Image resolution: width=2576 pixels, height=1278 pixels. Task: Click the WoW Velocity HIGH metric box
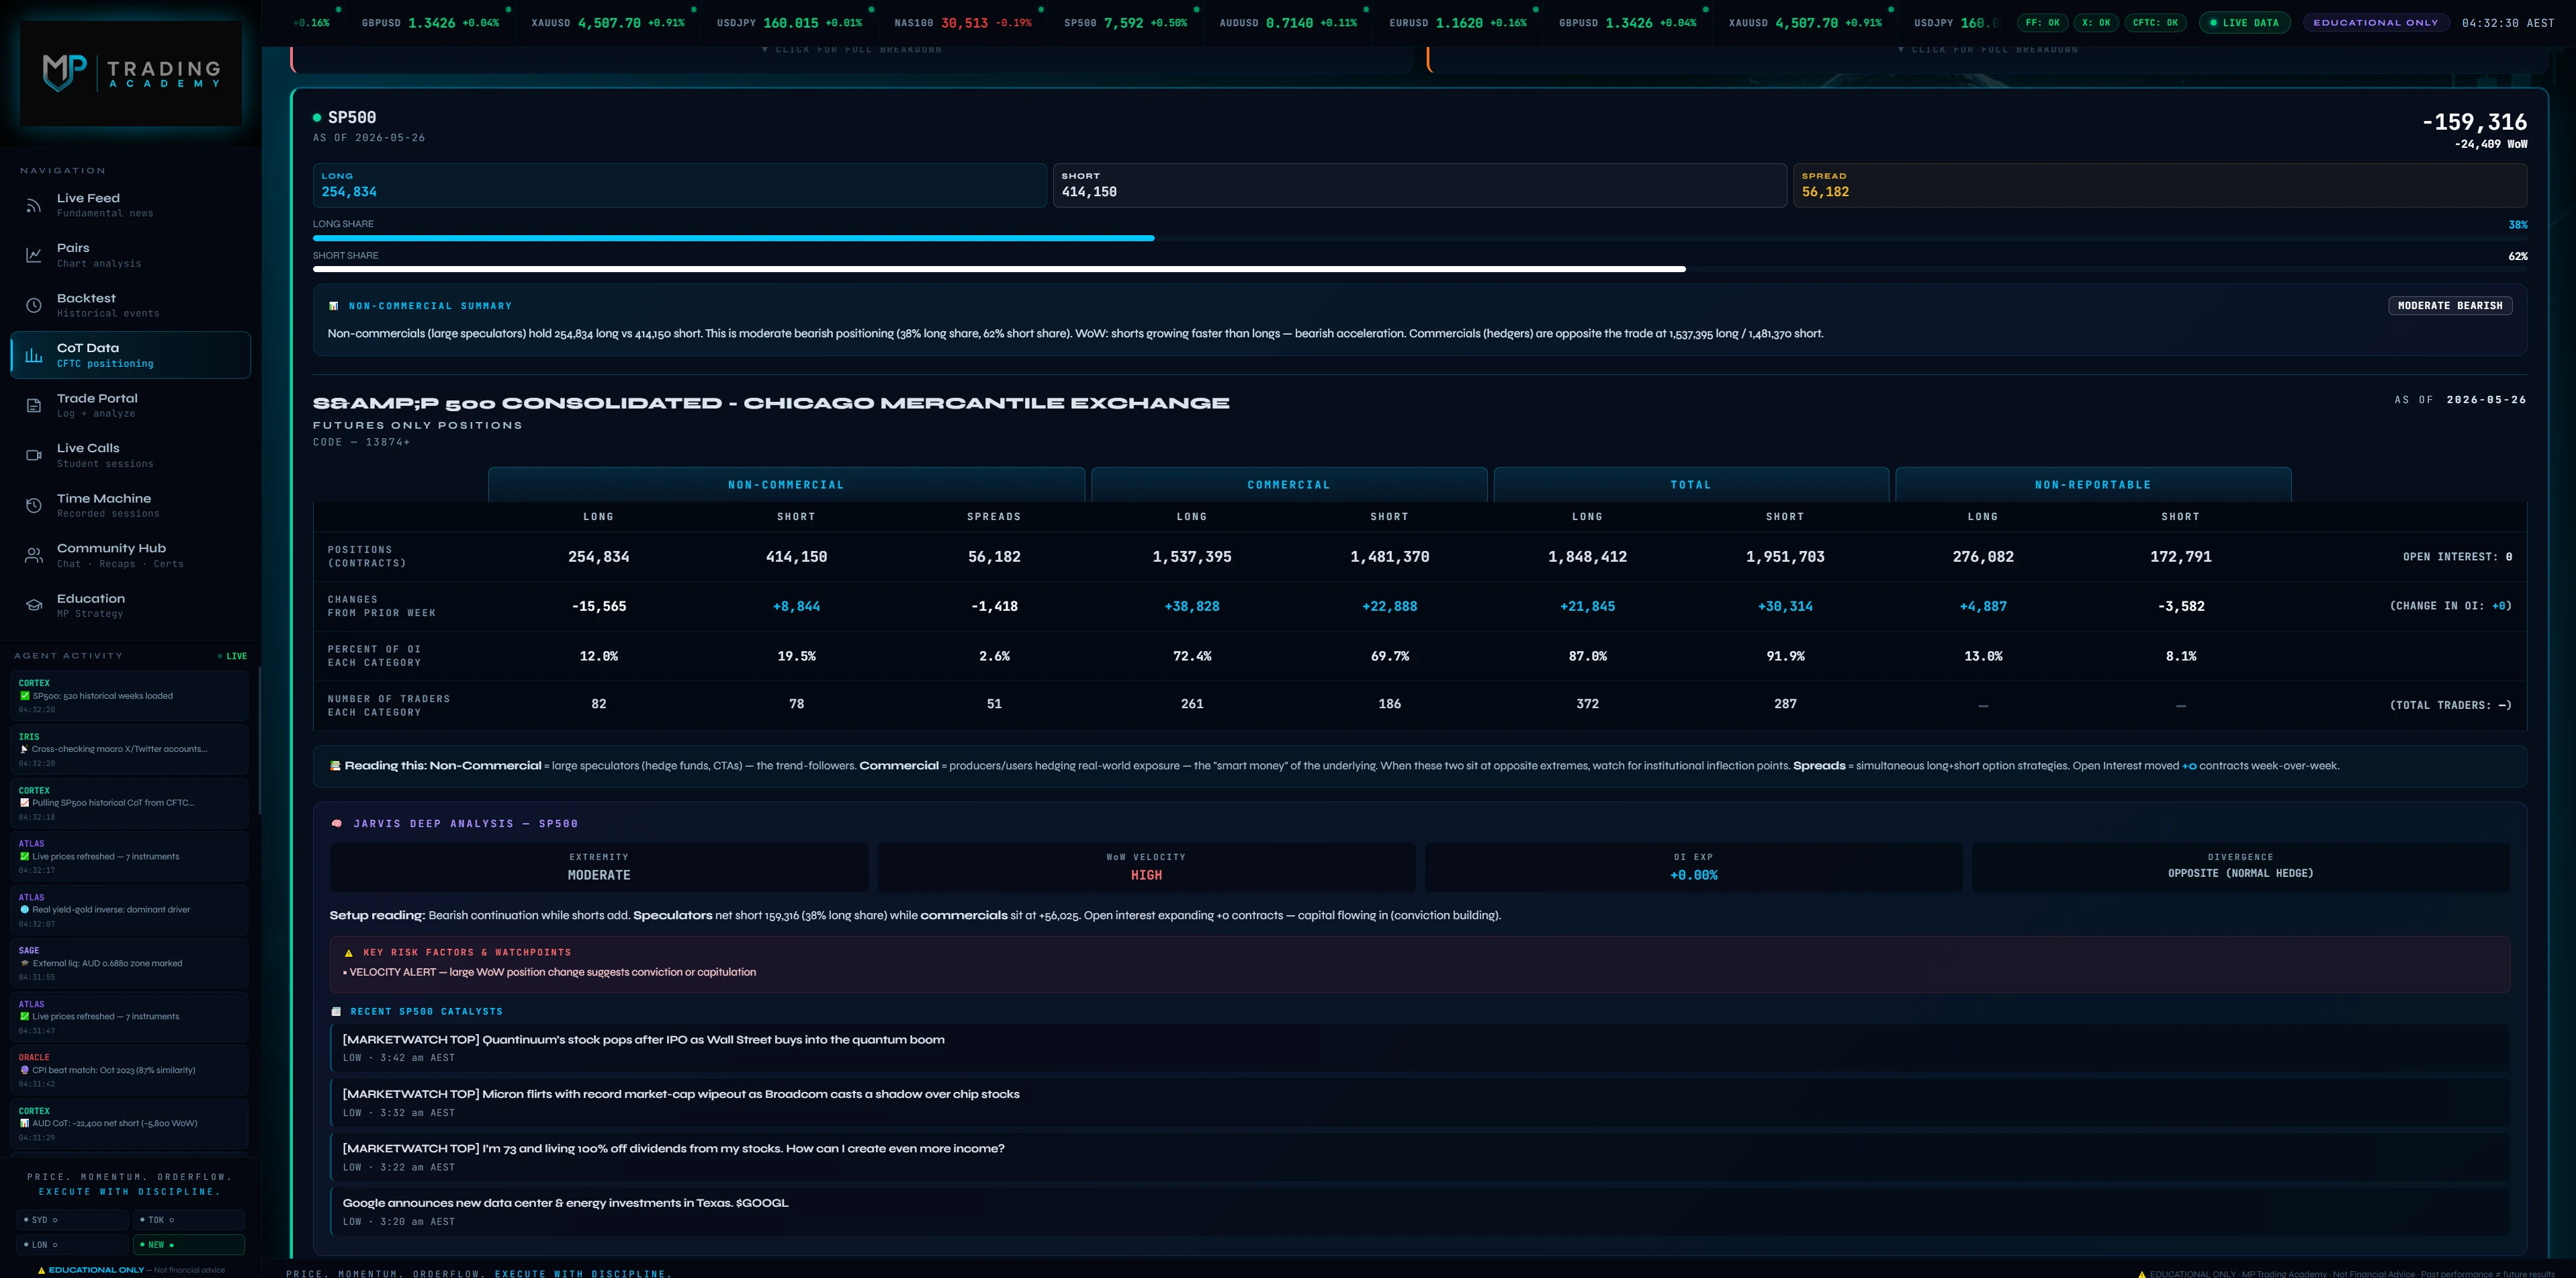click(x=1146, y=867)
